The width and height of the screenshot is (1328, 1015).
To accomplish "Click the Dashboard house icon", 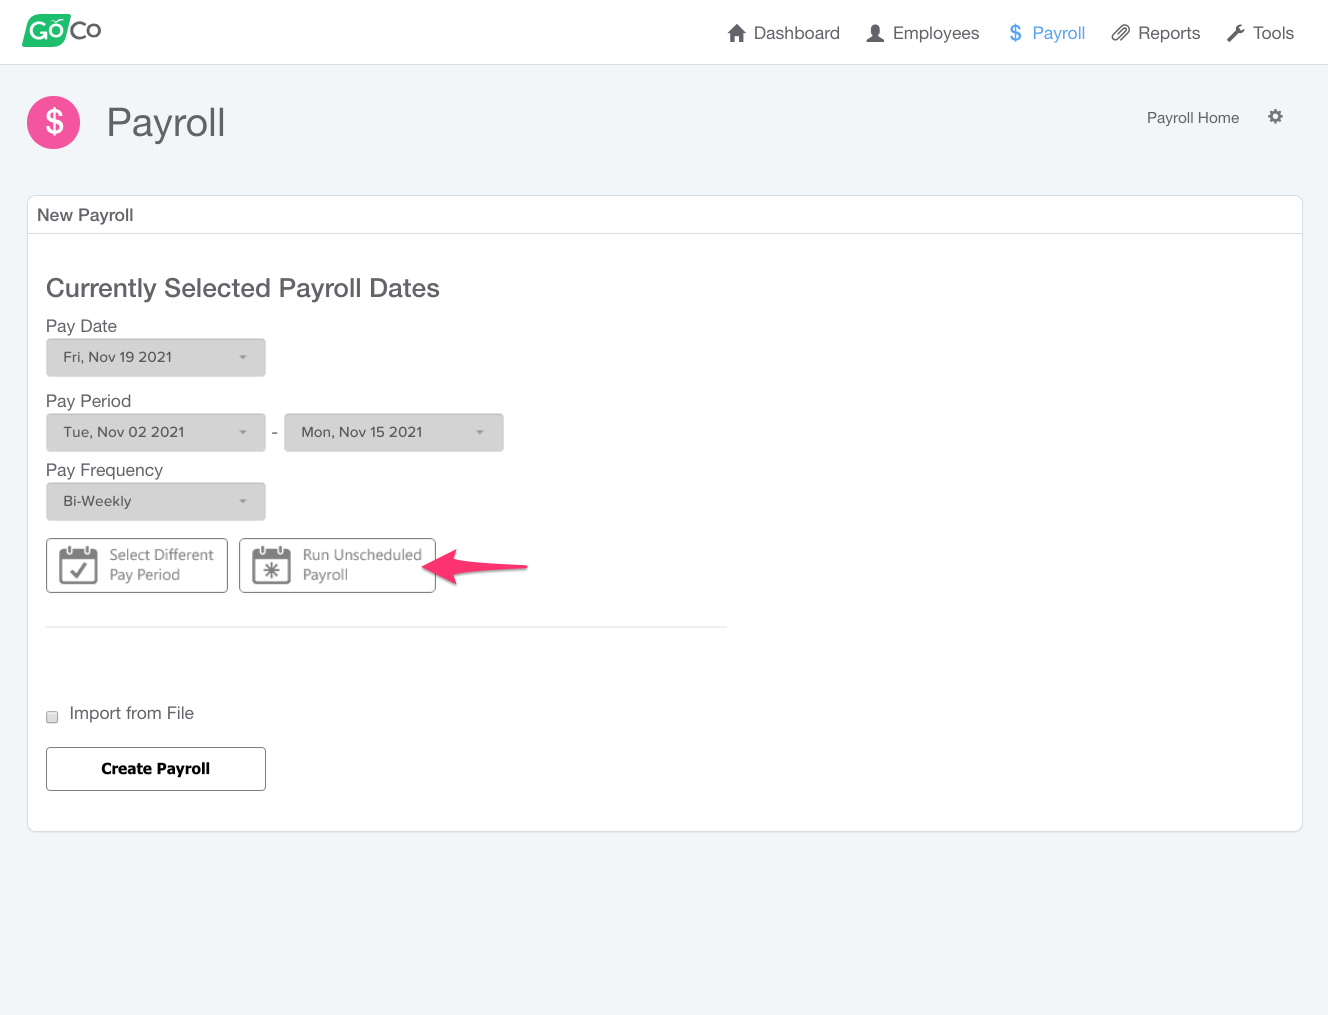I will pyautogui.click(x=737, y=33).
